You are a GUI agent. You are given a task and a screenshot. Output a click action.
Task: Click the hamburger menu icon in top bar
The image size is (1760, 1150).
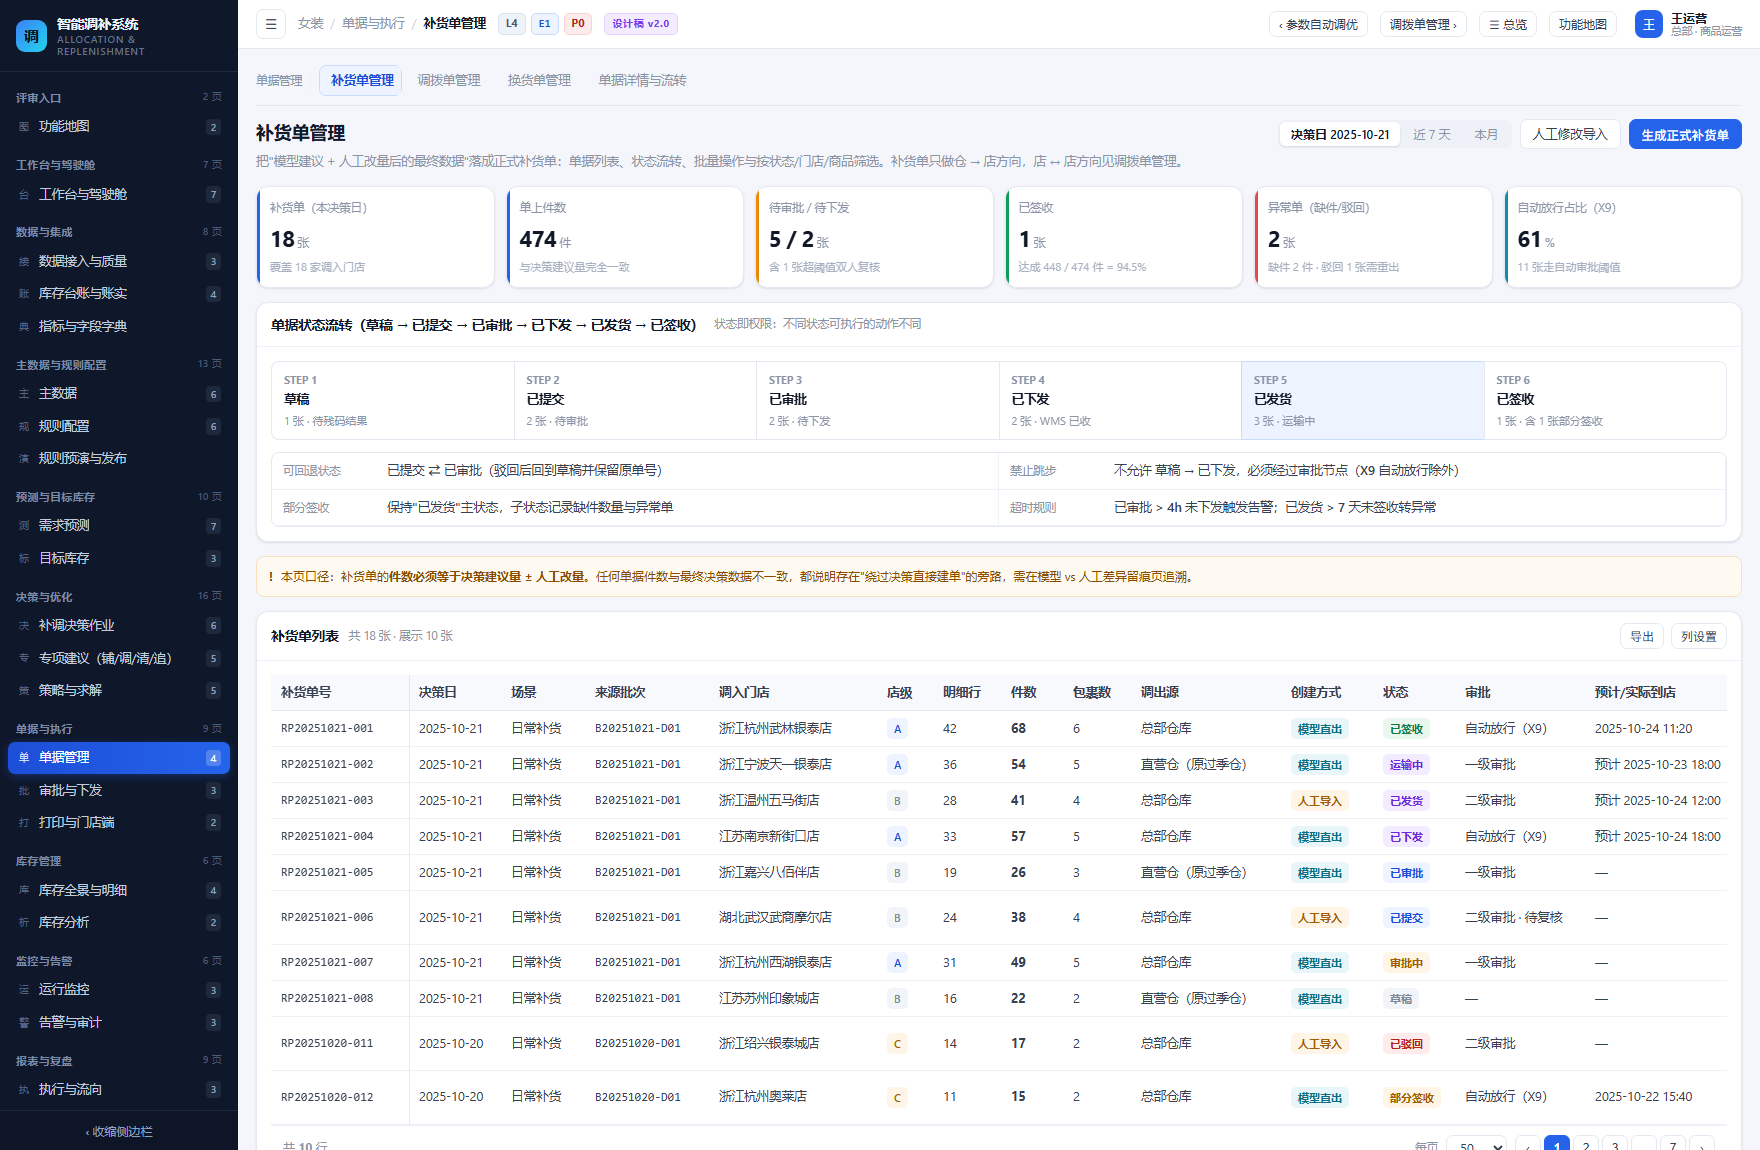point(271,24)
